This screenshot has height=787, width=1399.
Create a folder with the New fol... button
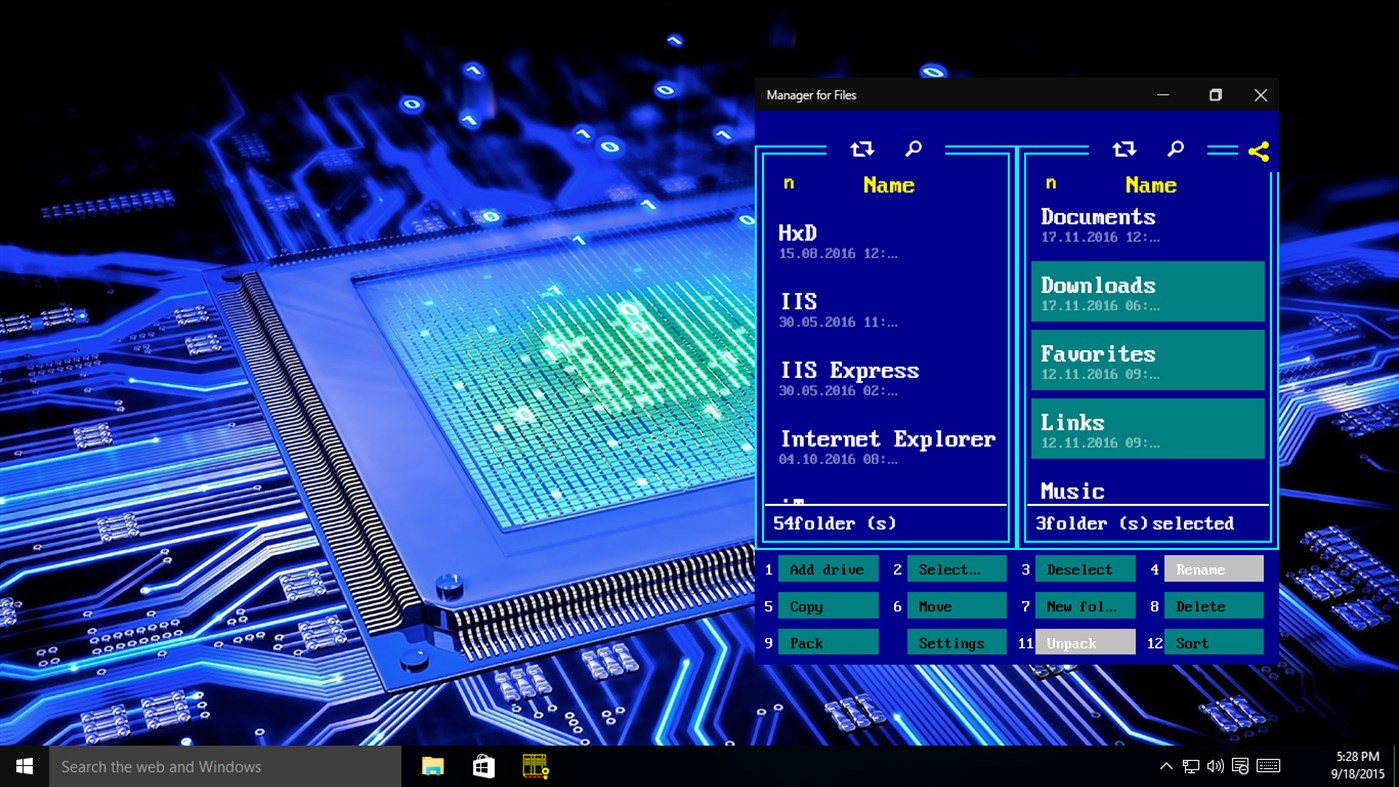(x=1085, y=606)
